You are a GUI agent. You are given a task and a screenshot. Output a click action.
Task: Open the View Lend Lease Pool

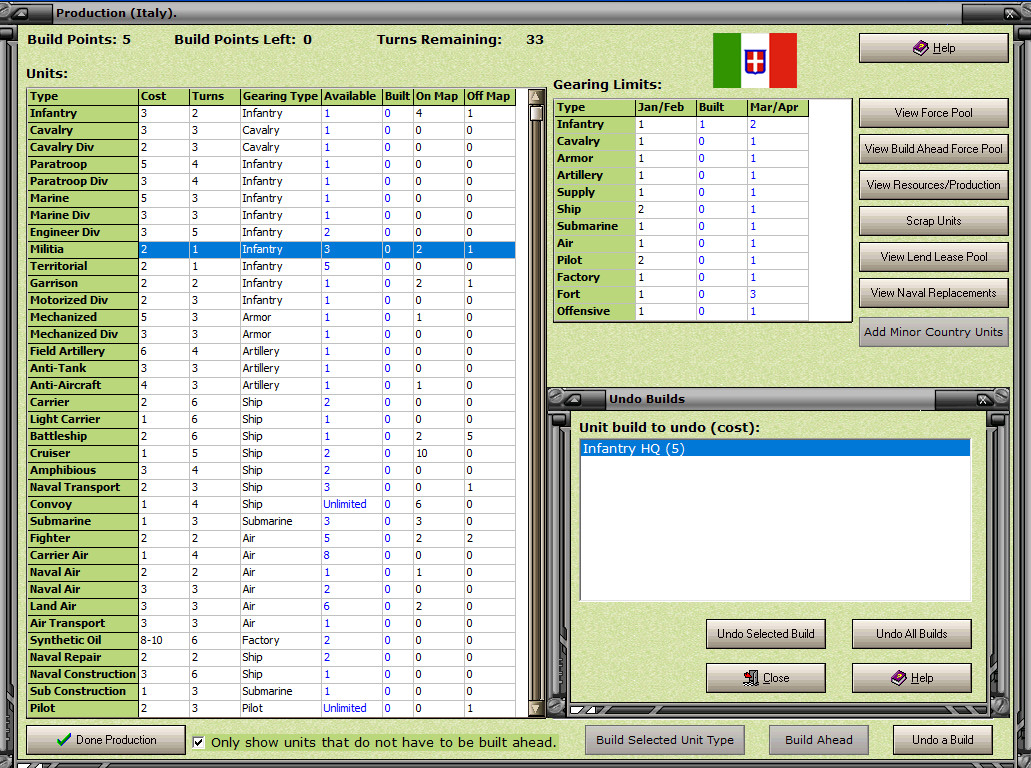932,257
